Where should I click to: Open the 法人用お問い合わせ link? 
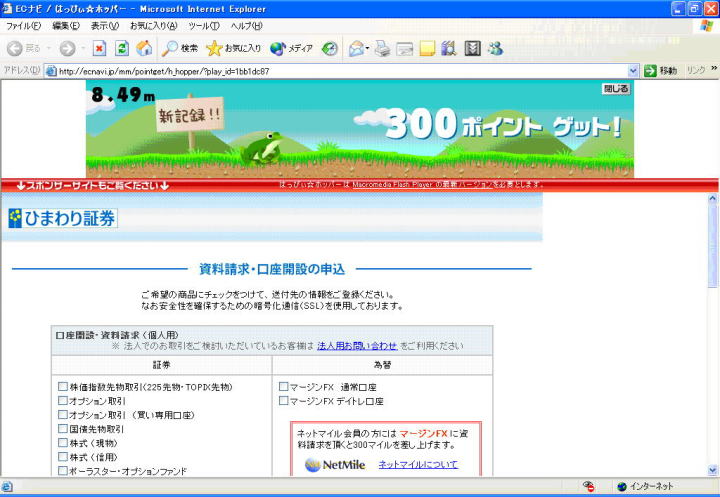(357, 346)
